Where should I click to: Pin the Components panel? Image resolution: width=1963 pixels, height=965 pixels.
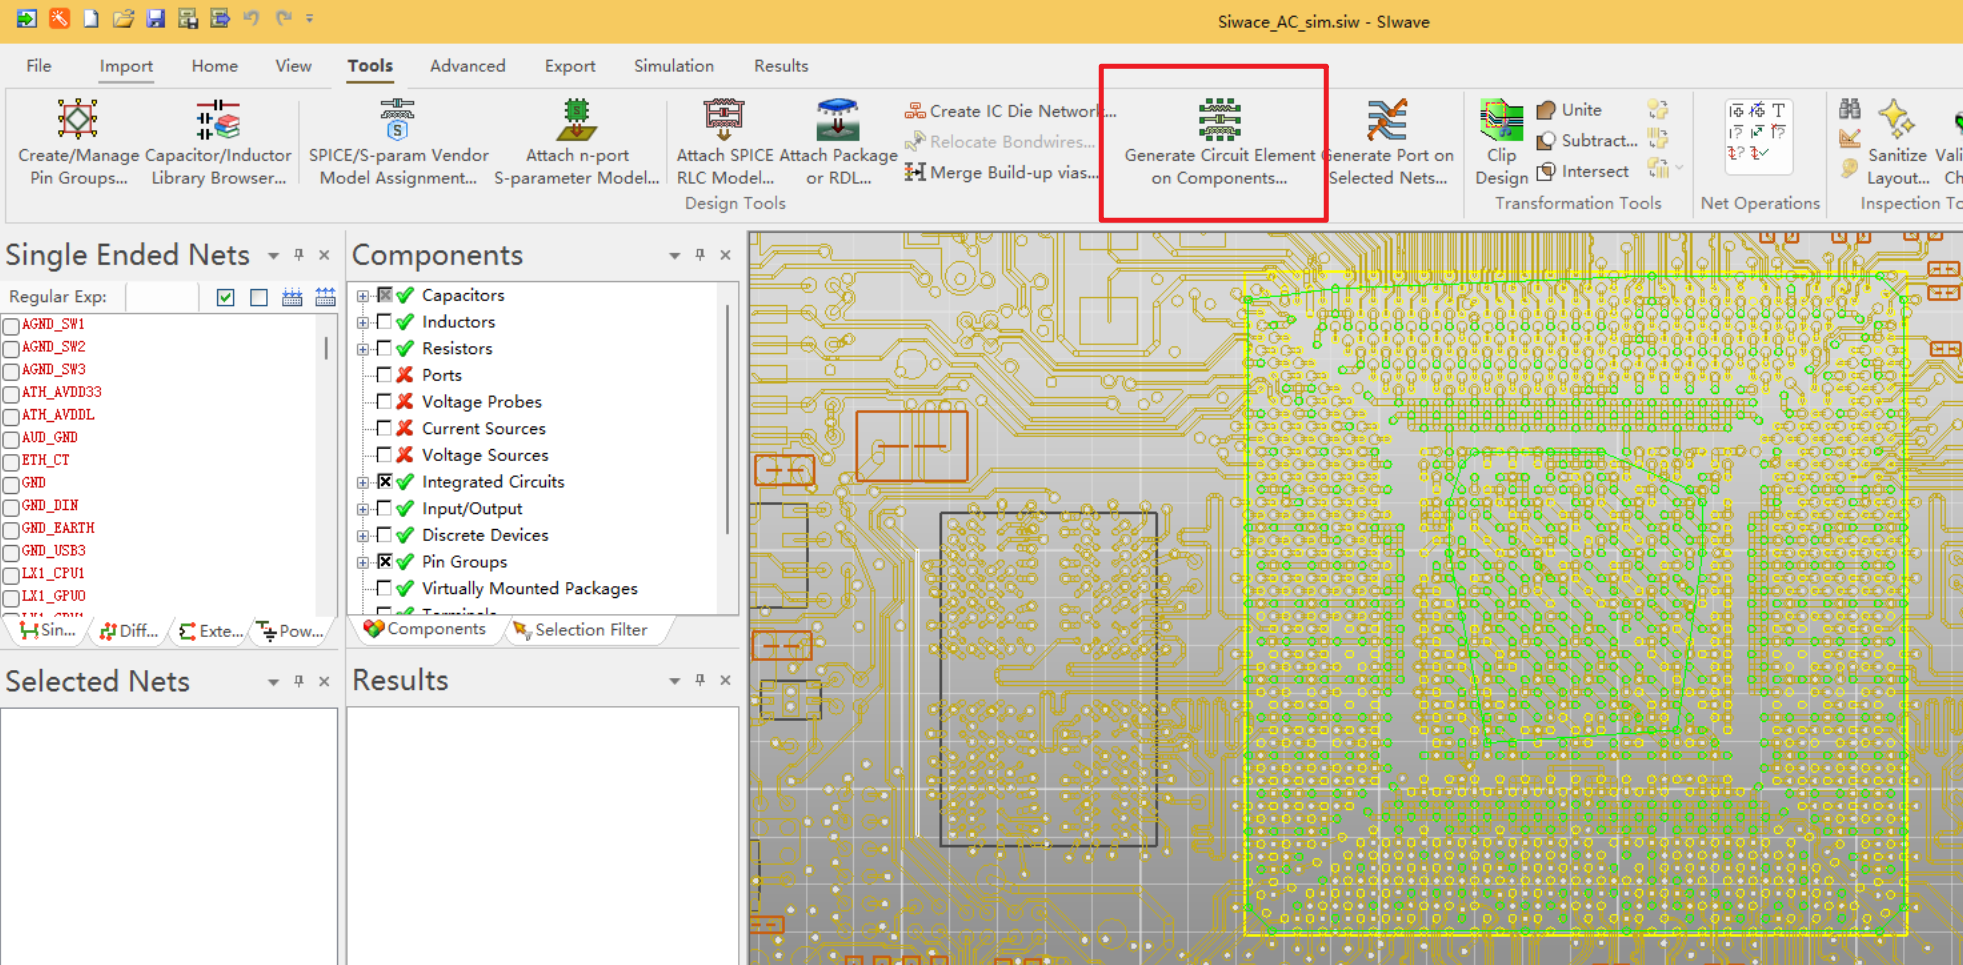(700, 256)
